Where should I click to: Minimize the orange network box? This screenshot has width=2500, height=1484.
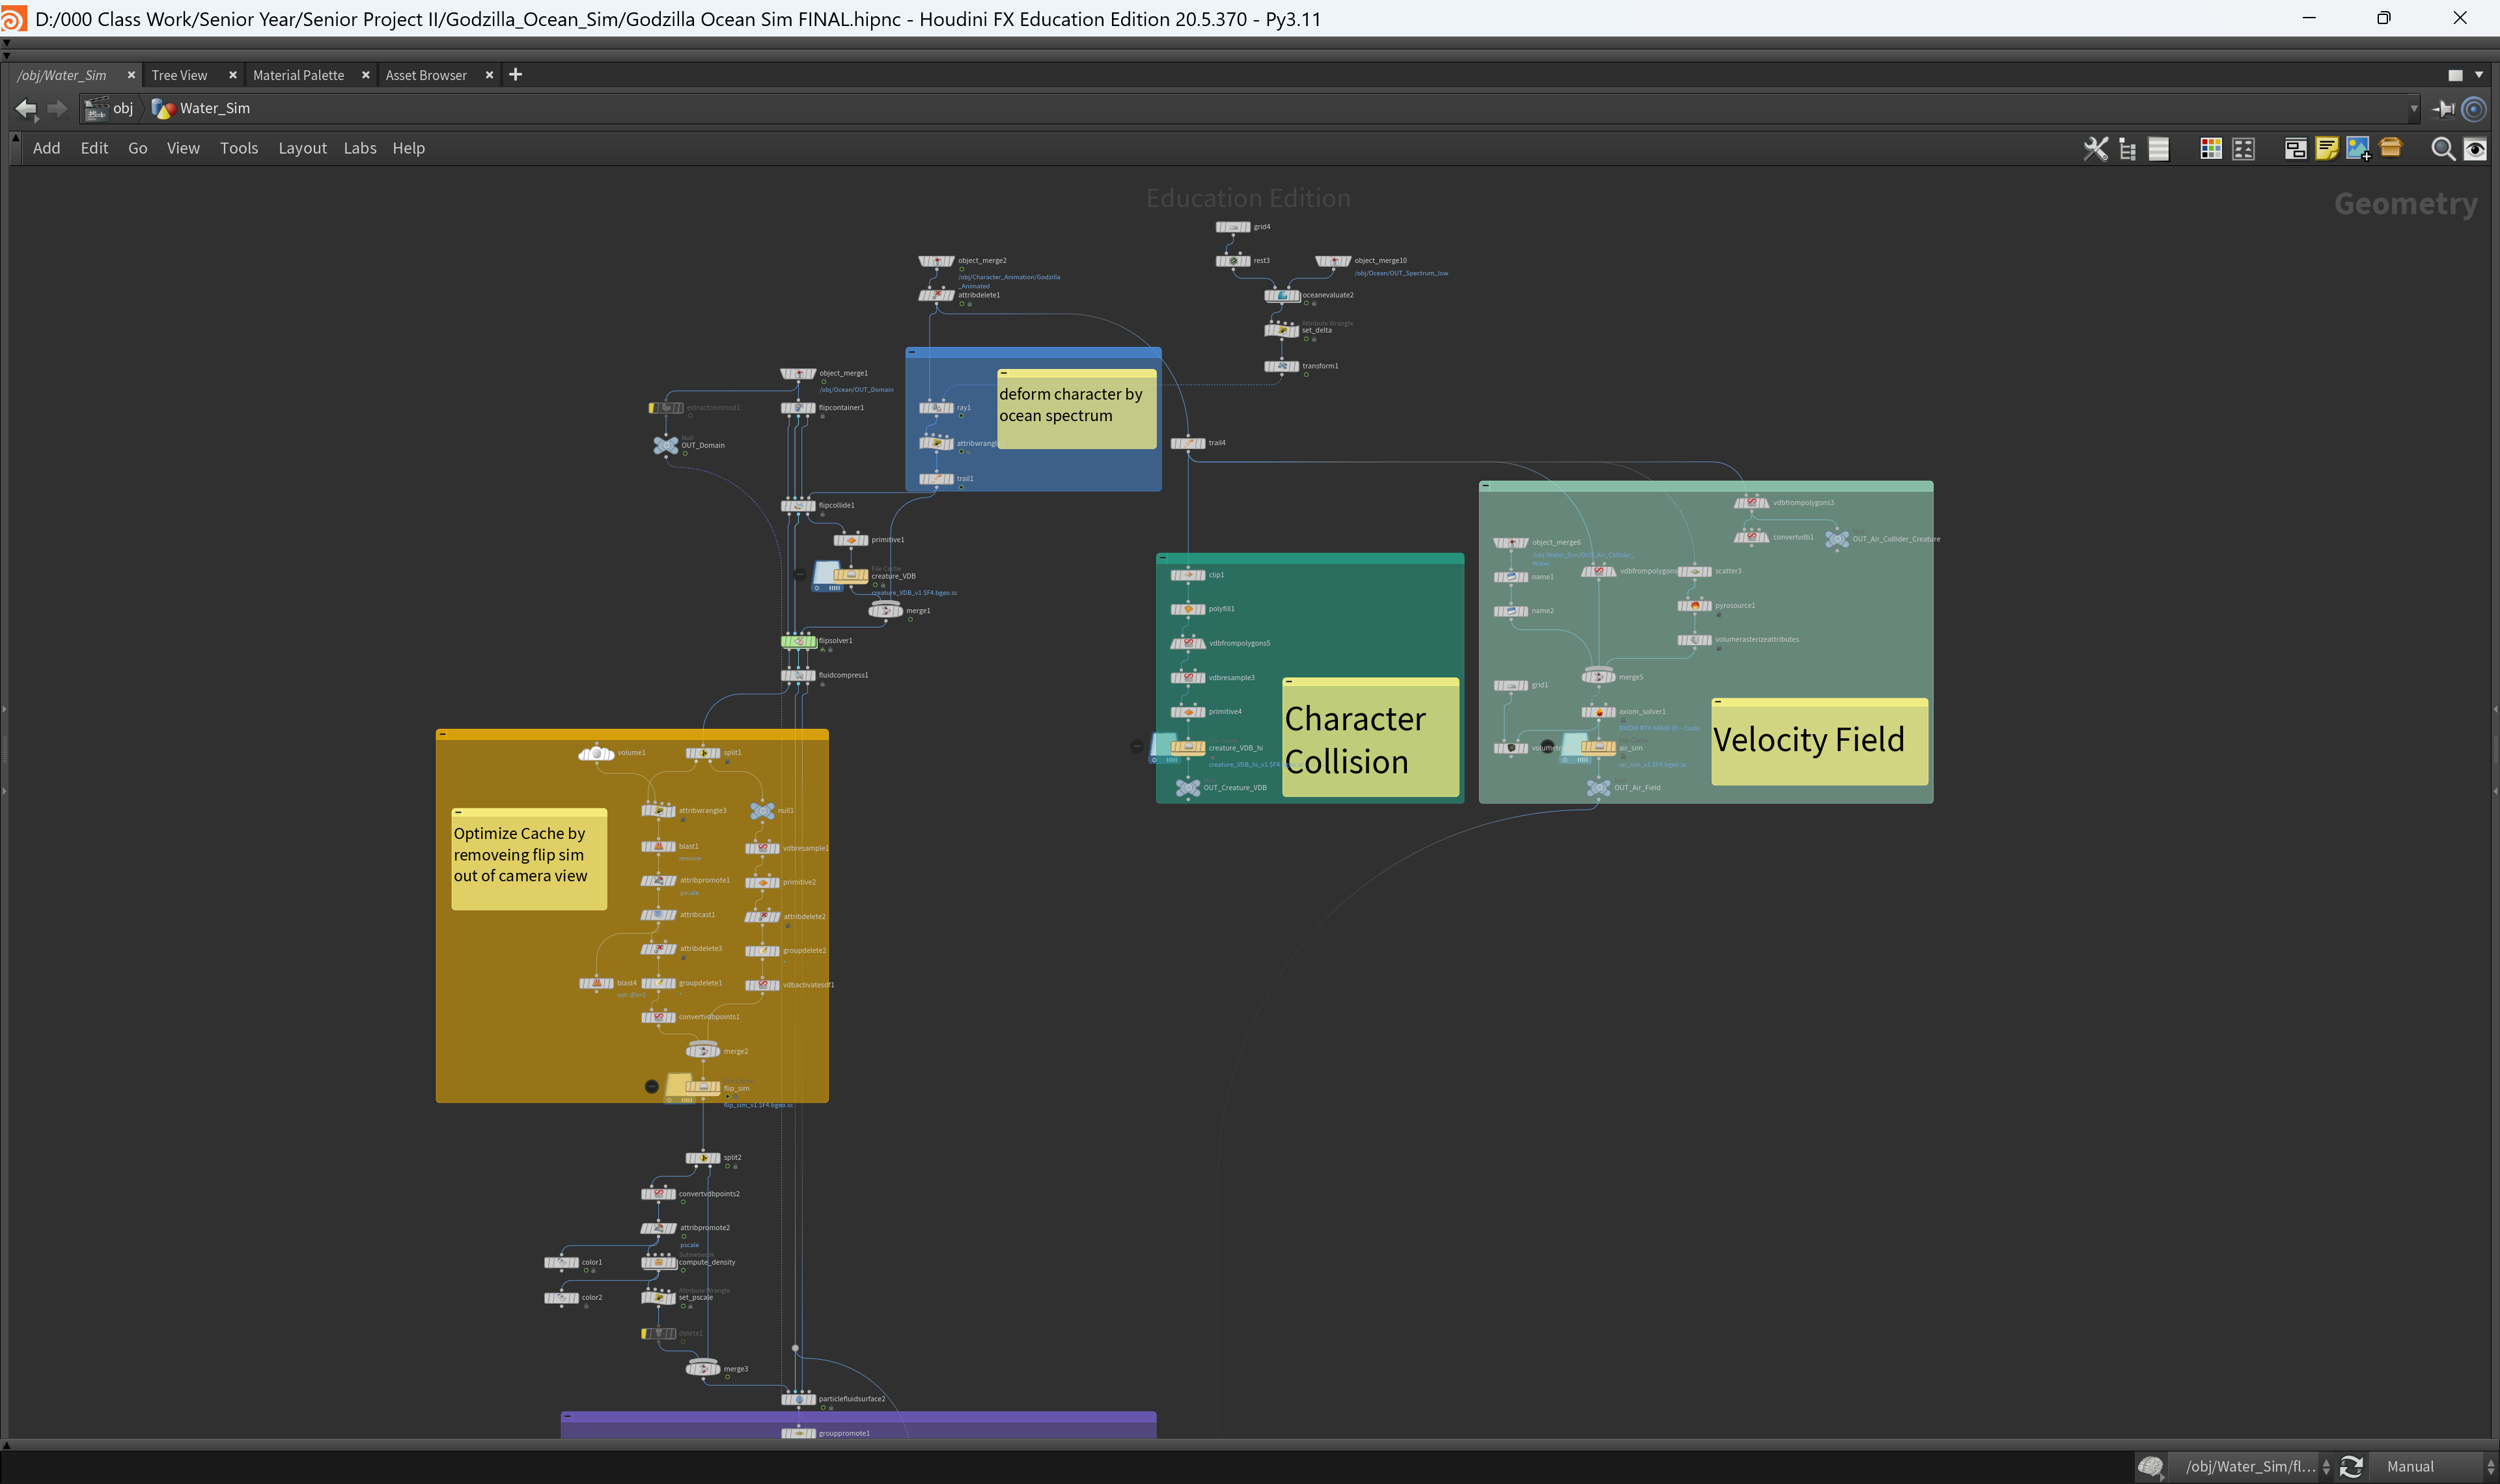443,734
